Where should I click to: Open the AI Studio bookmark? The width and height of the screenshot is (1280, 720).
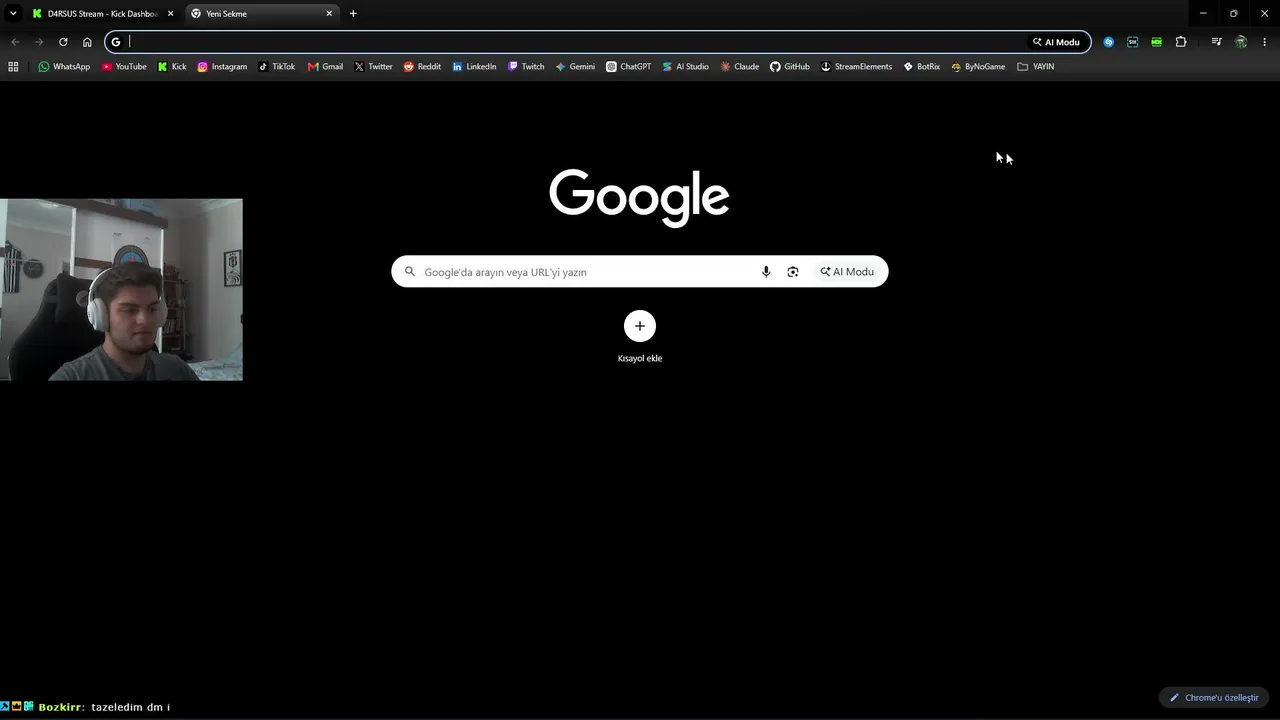click(685, 67)
